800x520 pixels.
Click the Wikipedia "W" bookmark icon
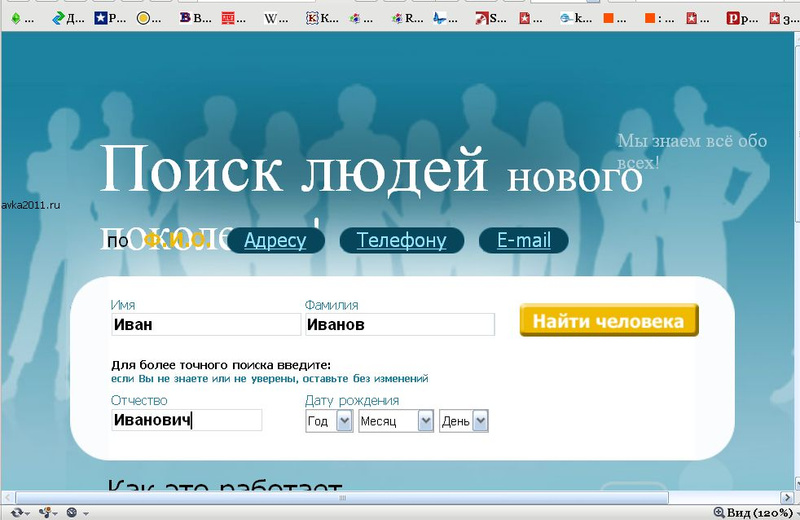(270, 17)
